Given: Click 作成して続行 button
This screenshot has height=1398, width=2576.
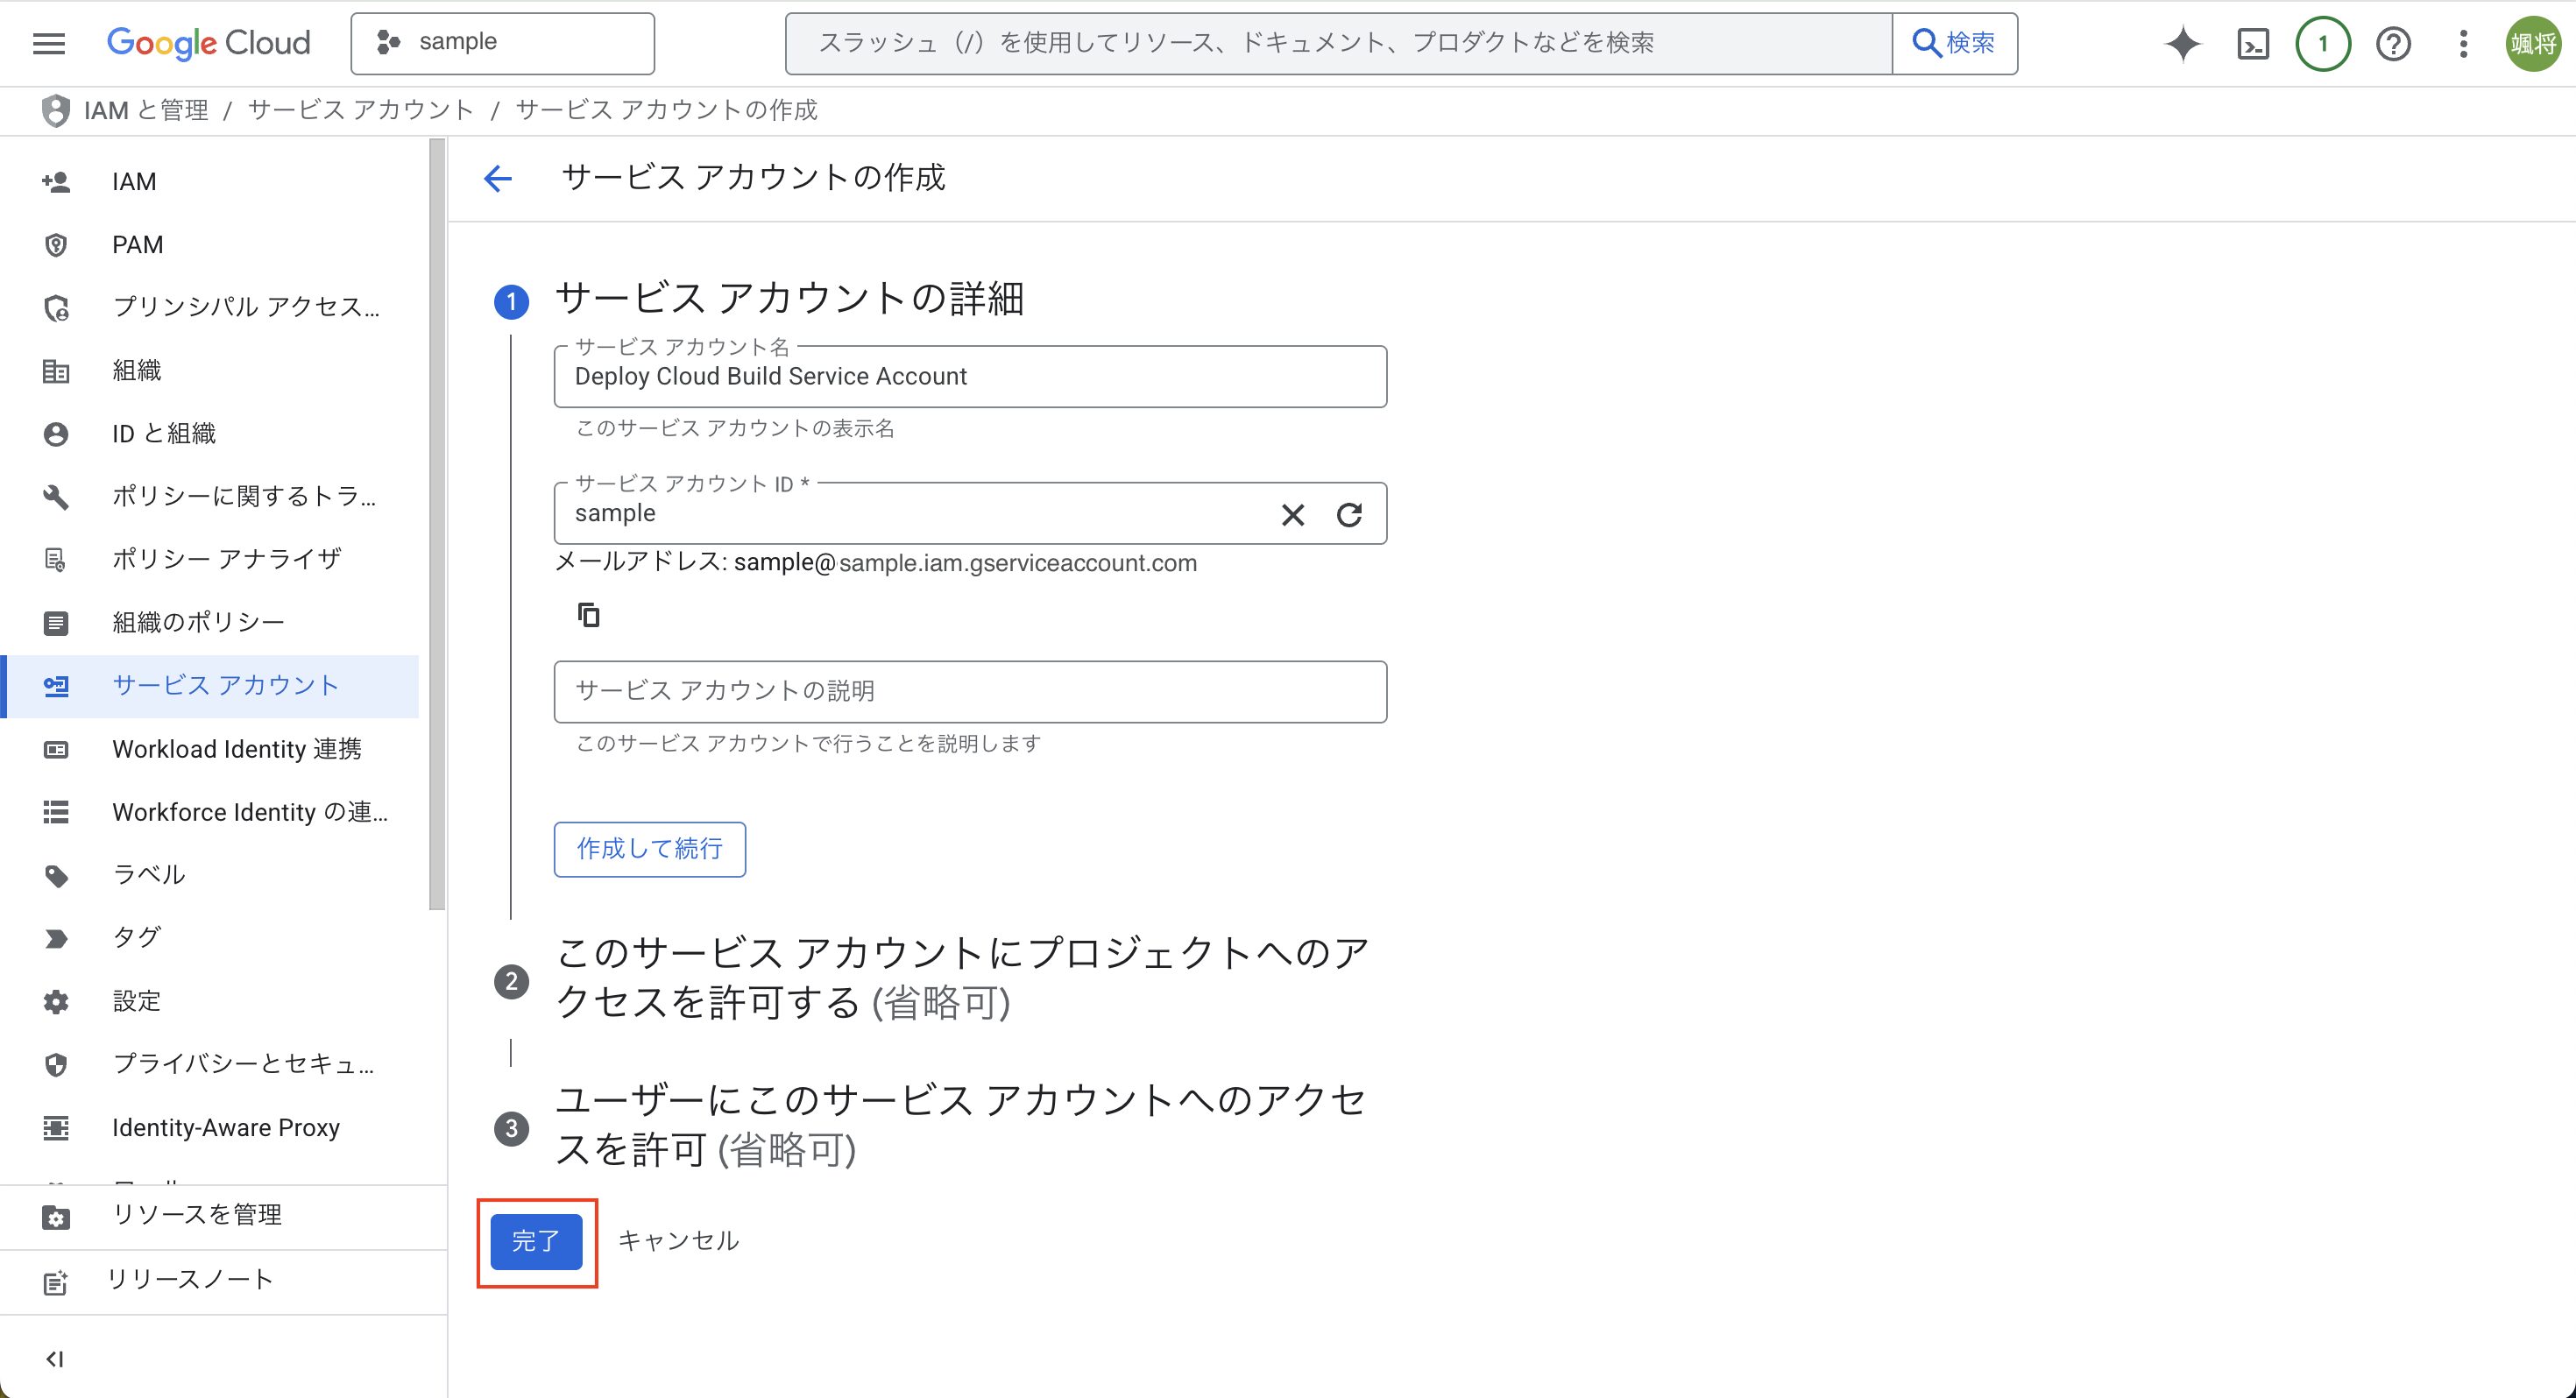Looking at the screenshot, I should [x=650, y=850].
